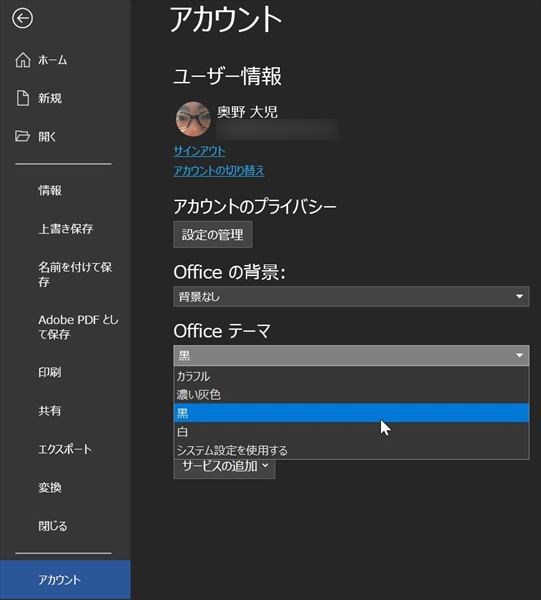Screen dimensions: 541x600
Task: Click アカウントの切り替え link
Action: pyautogui.click(x=219, y=170)
